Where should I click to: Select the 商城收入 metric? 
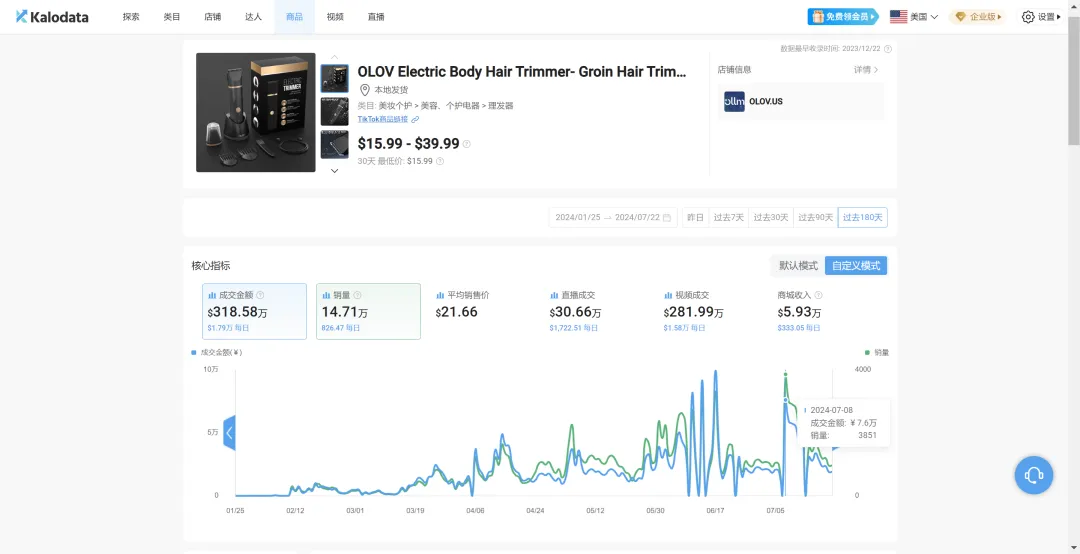[x=823, y=311]
